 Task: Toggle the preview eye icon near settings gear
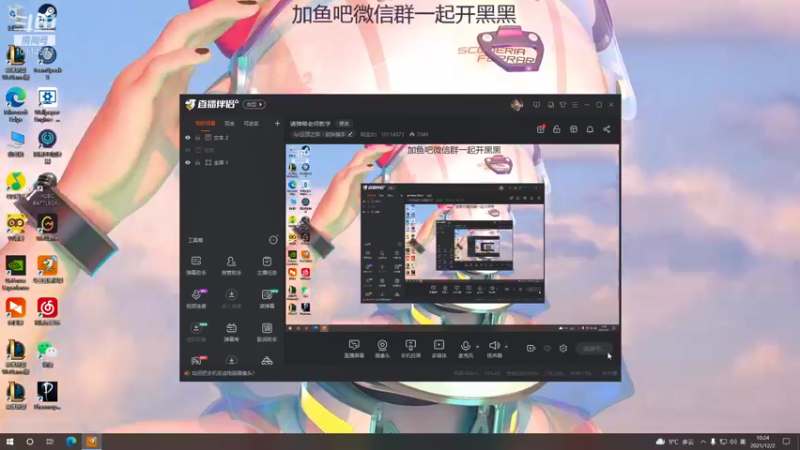pos(547,348)
